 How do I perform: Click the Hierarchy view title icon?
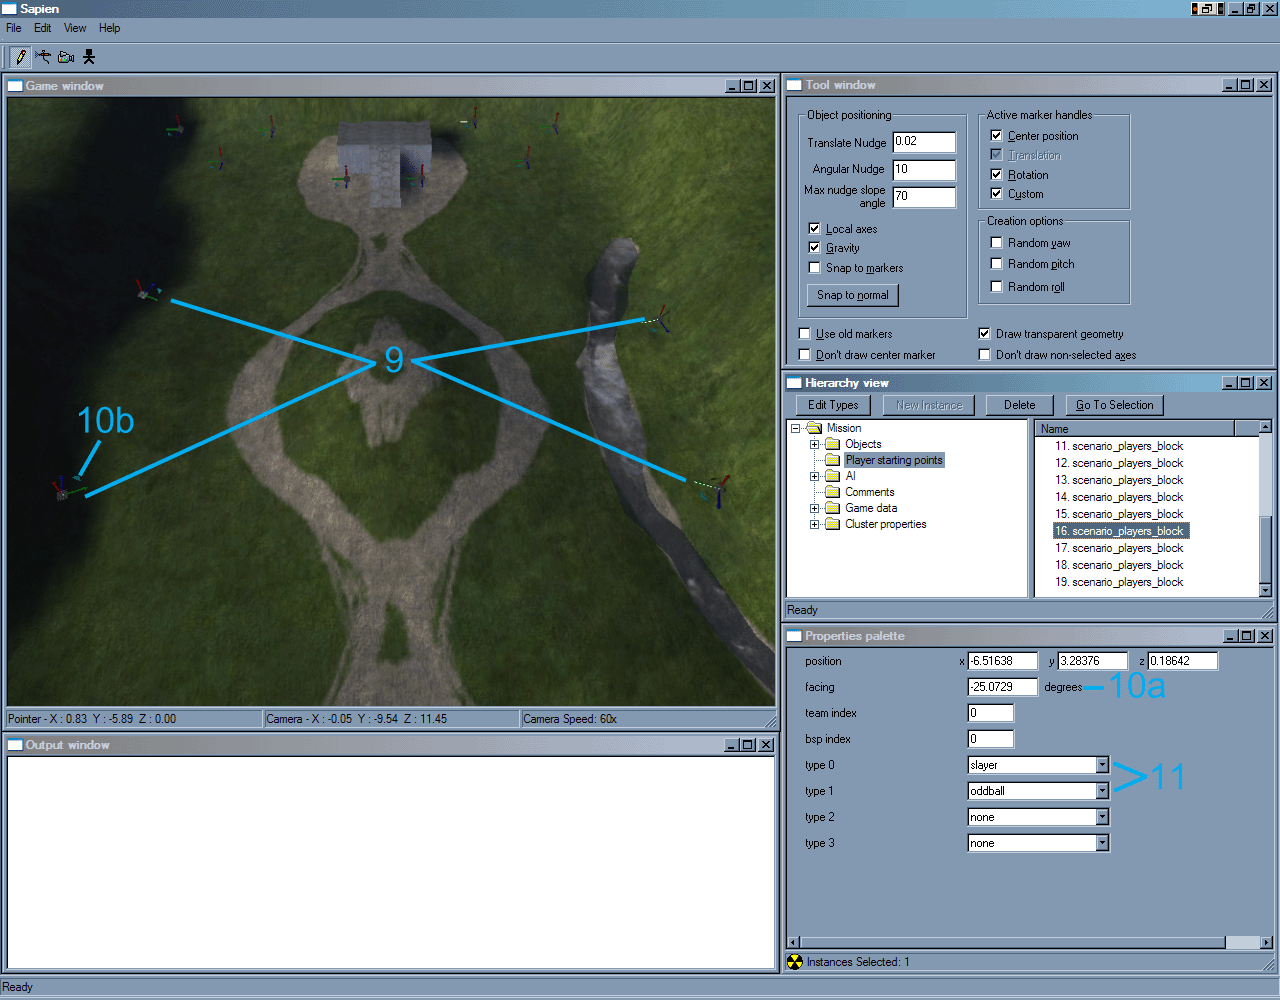coord(795,383)
